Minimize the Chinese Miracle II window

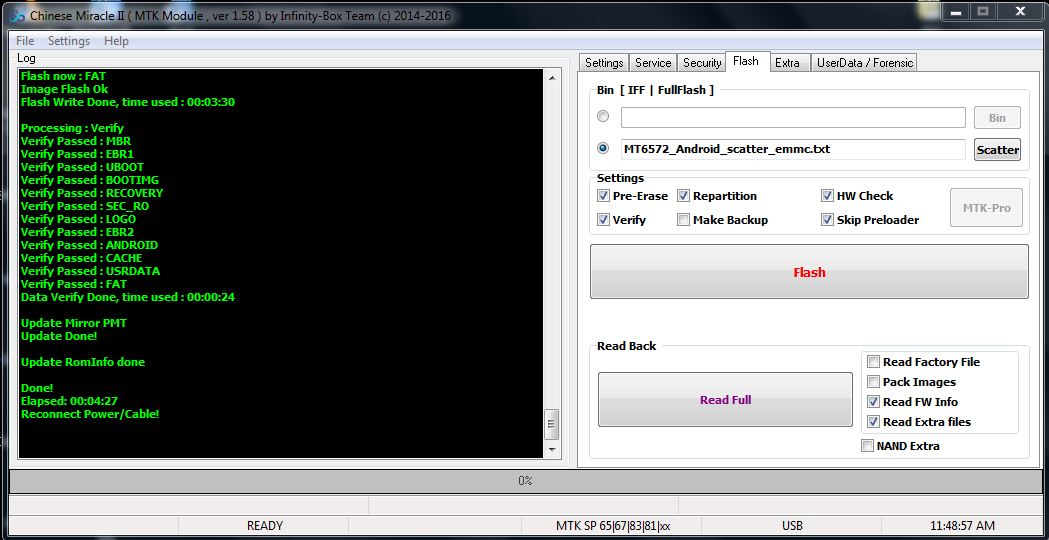(x=957, y=12)
